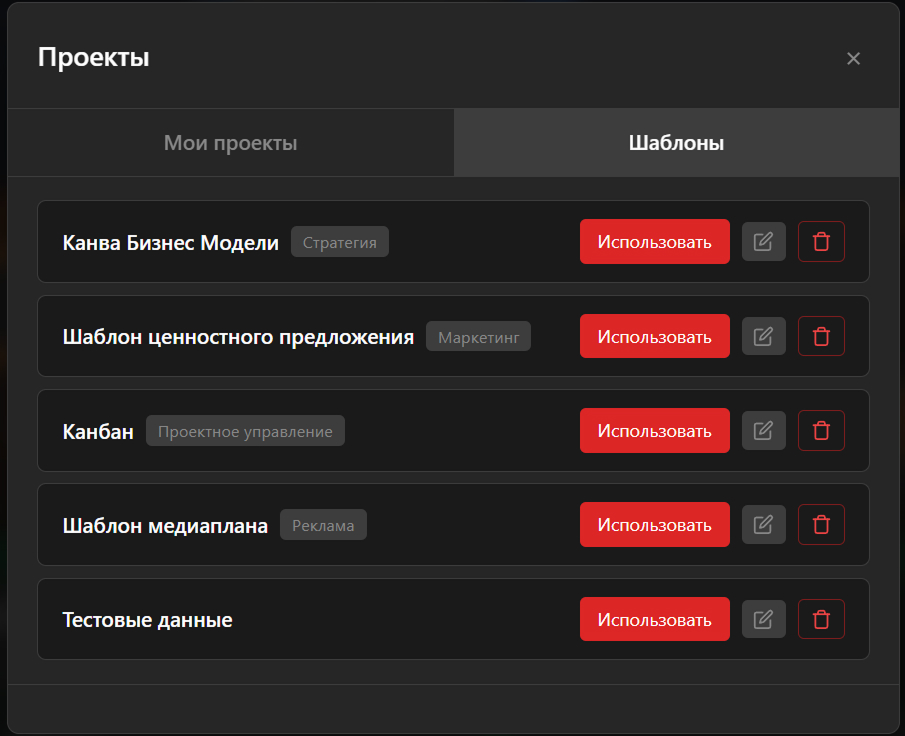Select the Тестовые данные title
Image resolution: width=905 pixels, height=736 pixels.
click(147, 619)
